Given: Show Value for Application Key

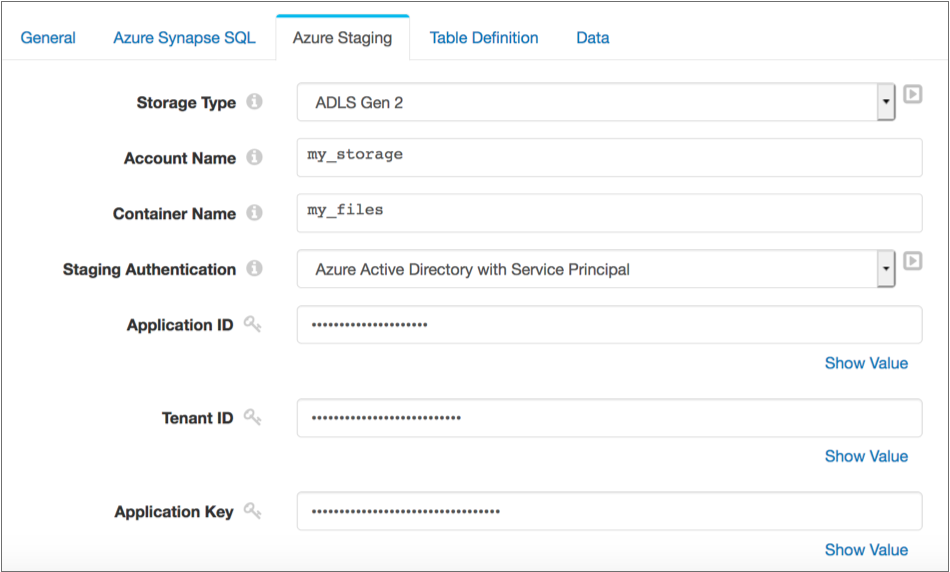Looking at the screenshot, I should click(x=866, y=549).
